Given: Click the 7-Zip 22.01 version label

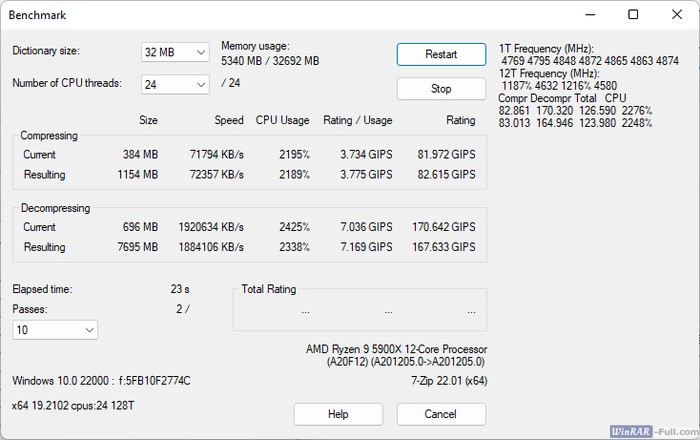Looking at the screenshot, I should 447,381.
